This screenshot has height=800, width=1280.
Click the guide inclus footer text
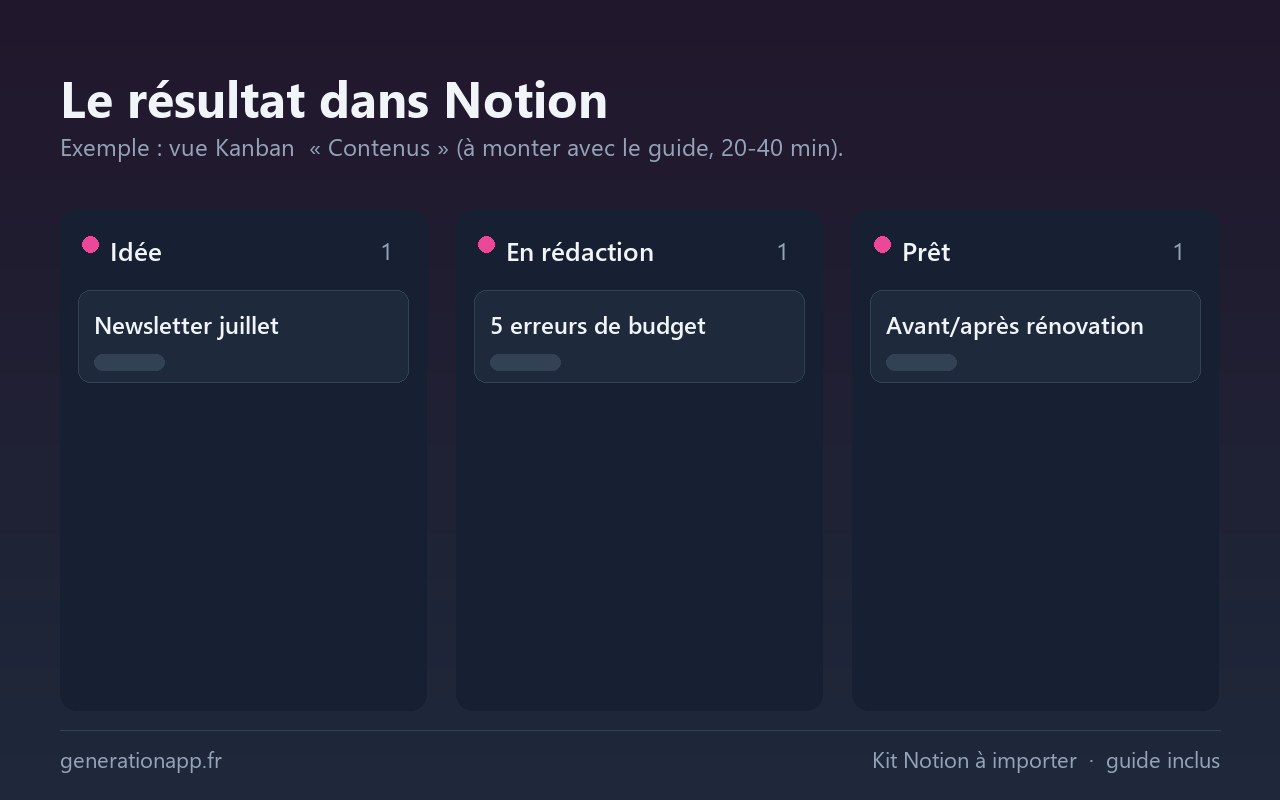point(1163,761)
